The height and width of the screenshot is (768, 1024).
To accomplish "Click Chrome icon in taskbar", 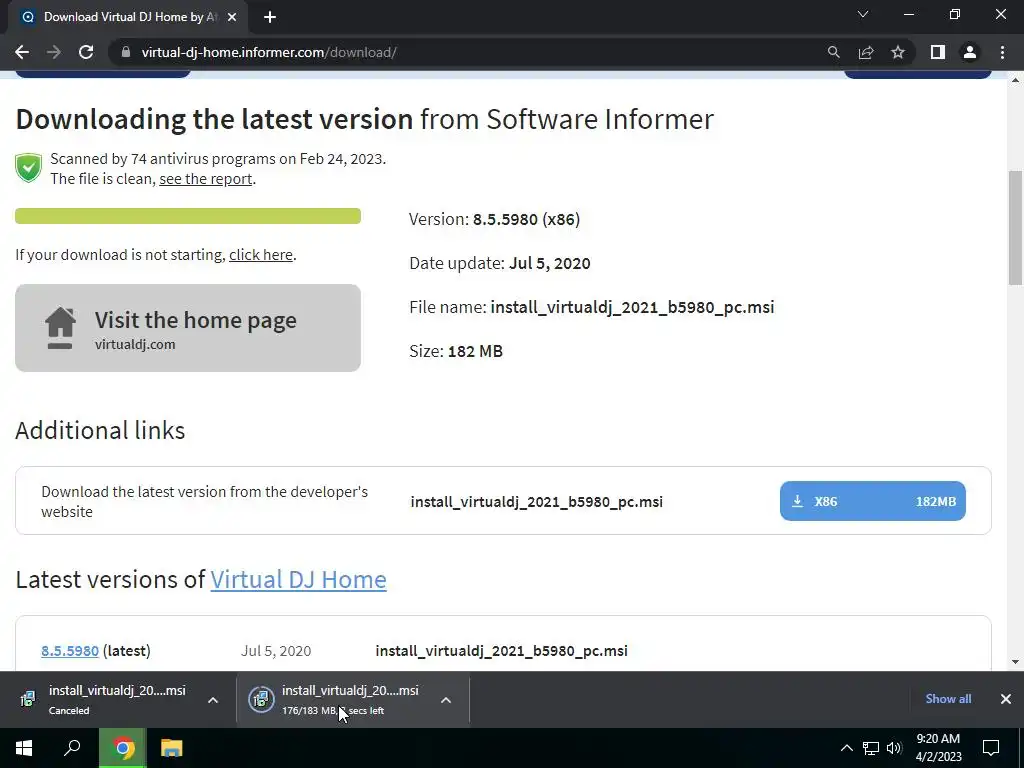I will coord(123,748).
